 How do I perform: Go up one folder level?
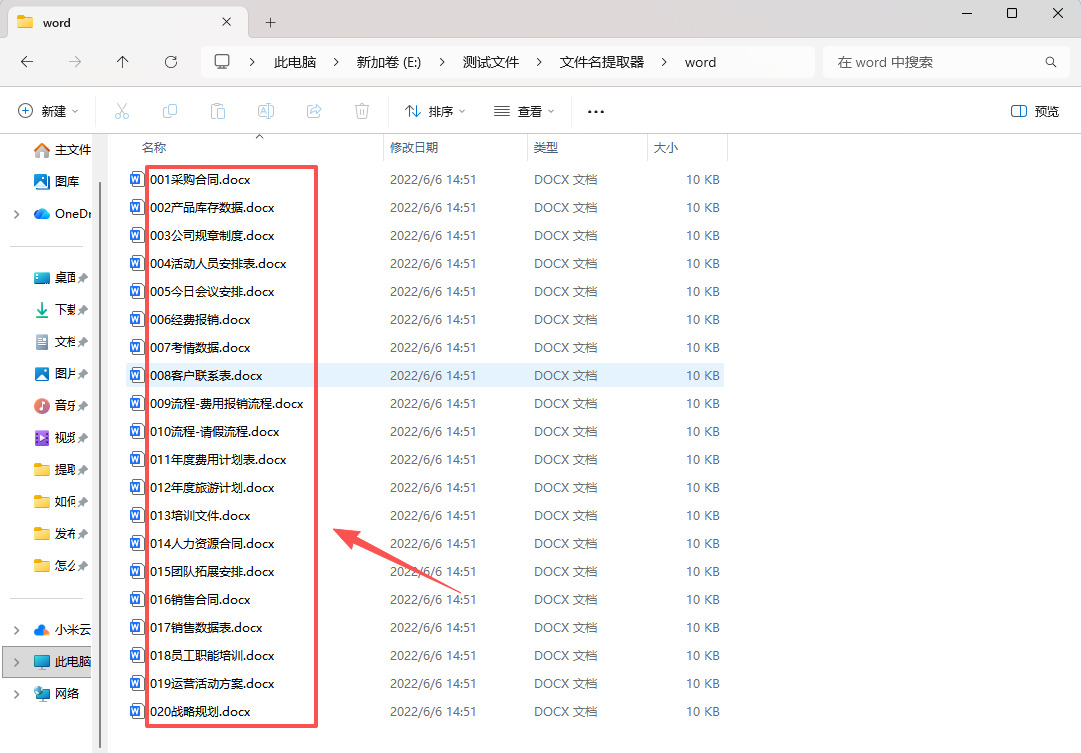(x=123, y=62)
